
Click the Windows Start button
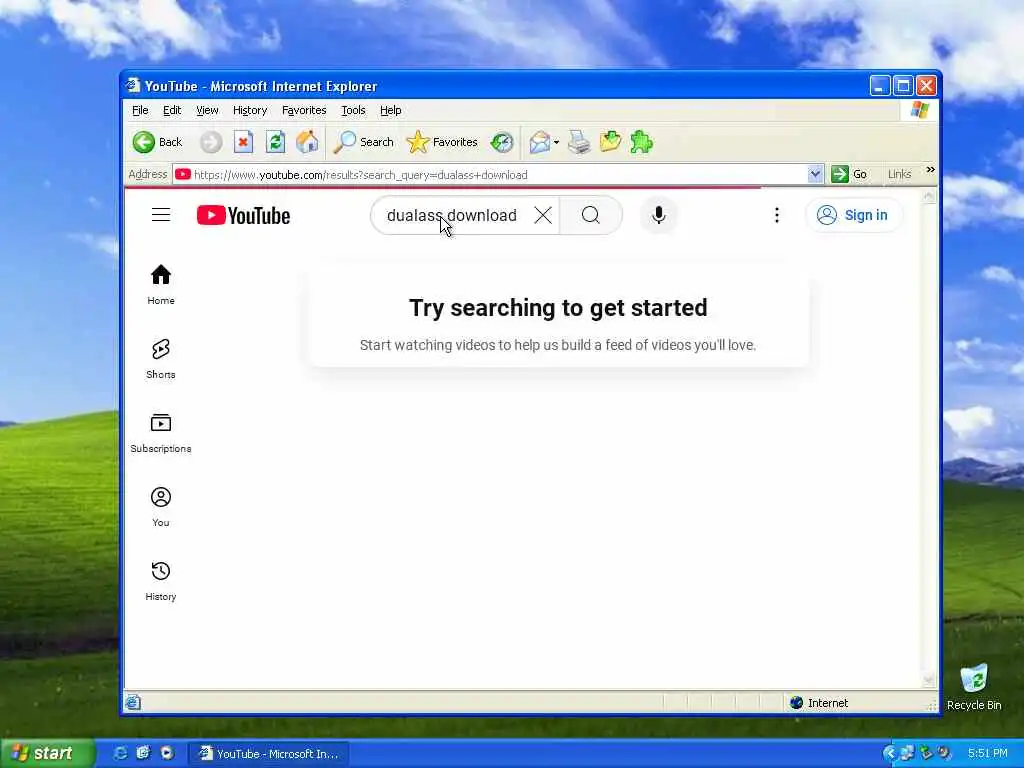point(47,753)
